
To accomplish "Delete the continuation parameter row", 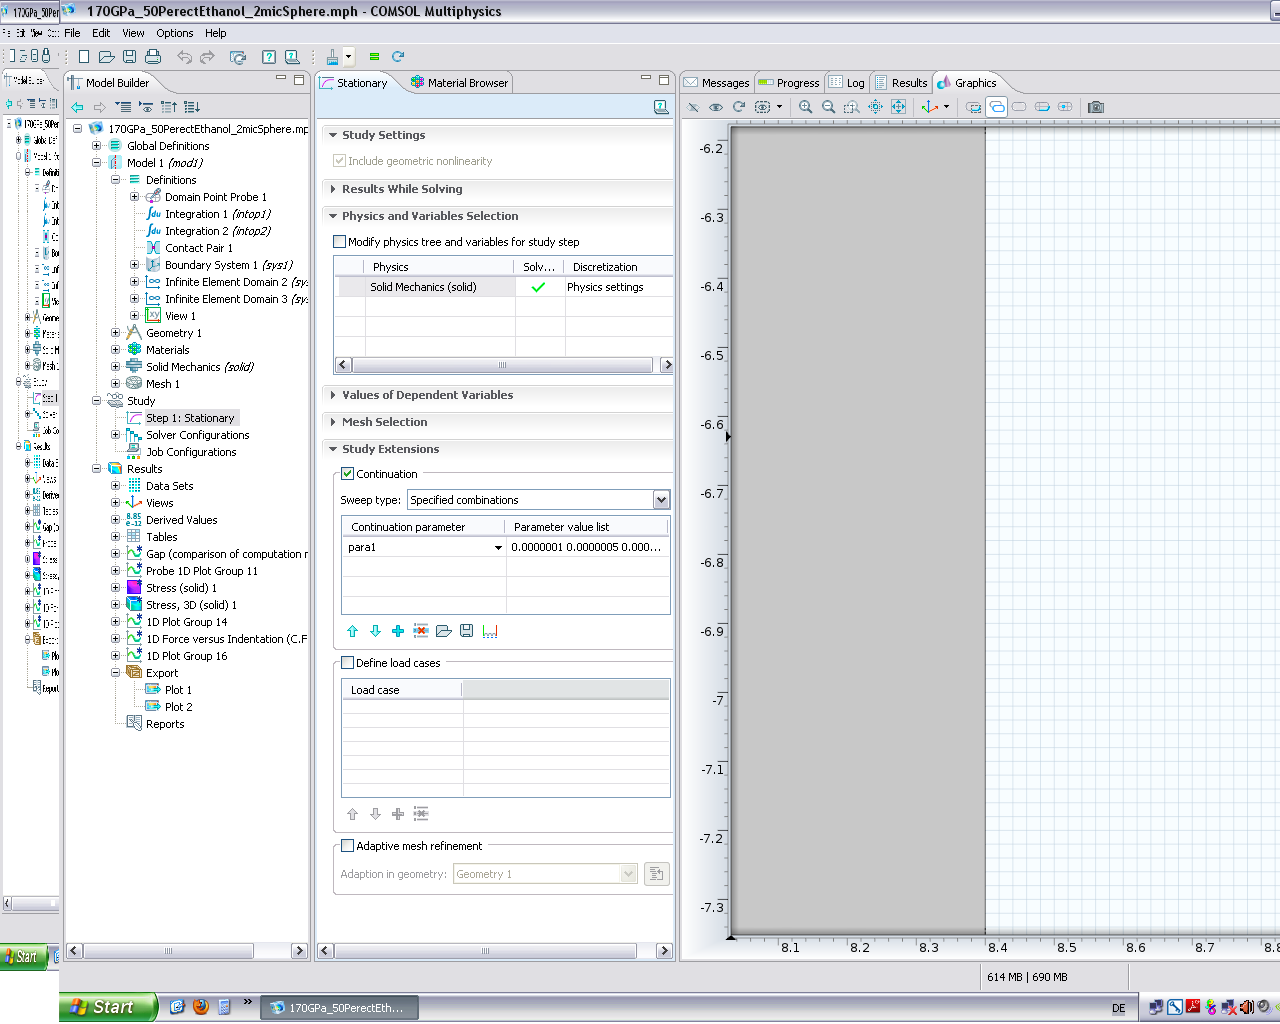I will 421,631.
